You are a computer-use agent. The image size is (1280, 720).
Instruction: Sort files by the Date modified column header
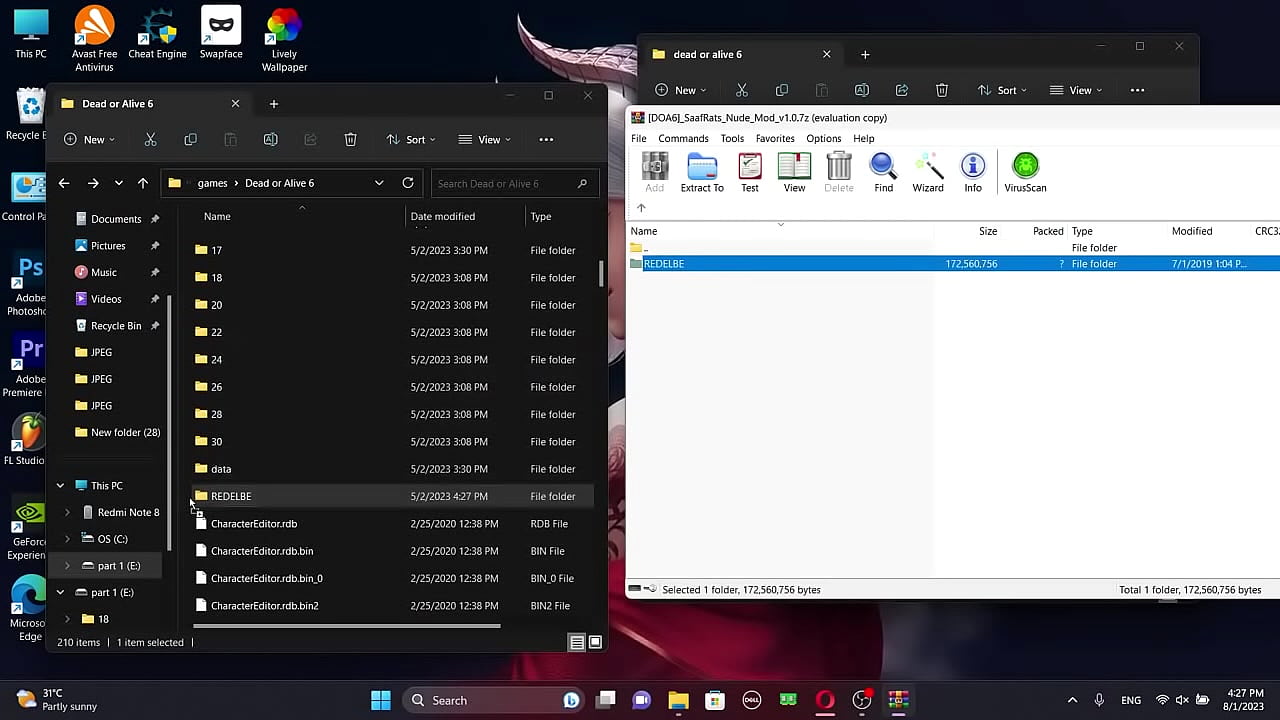coord(442,217)
